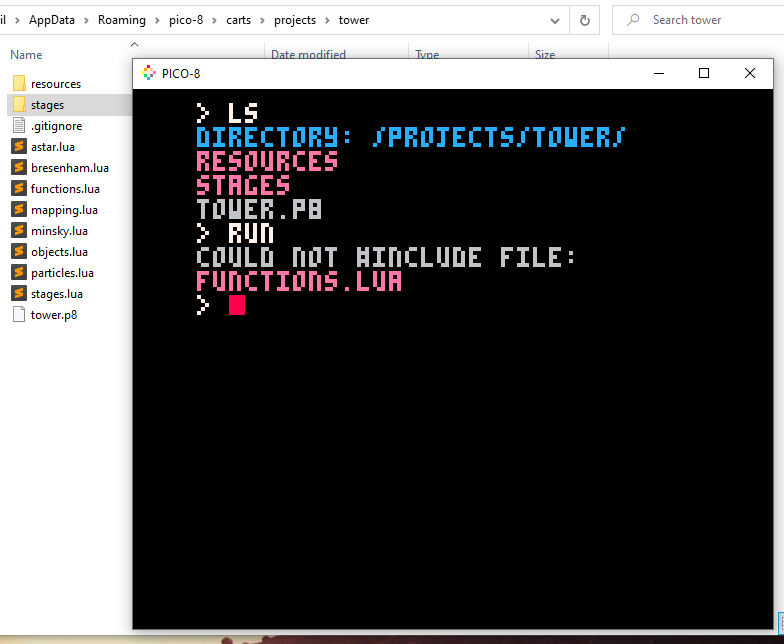
Task: Click the PICO-8 window logo icon
Action: [148, 73]
